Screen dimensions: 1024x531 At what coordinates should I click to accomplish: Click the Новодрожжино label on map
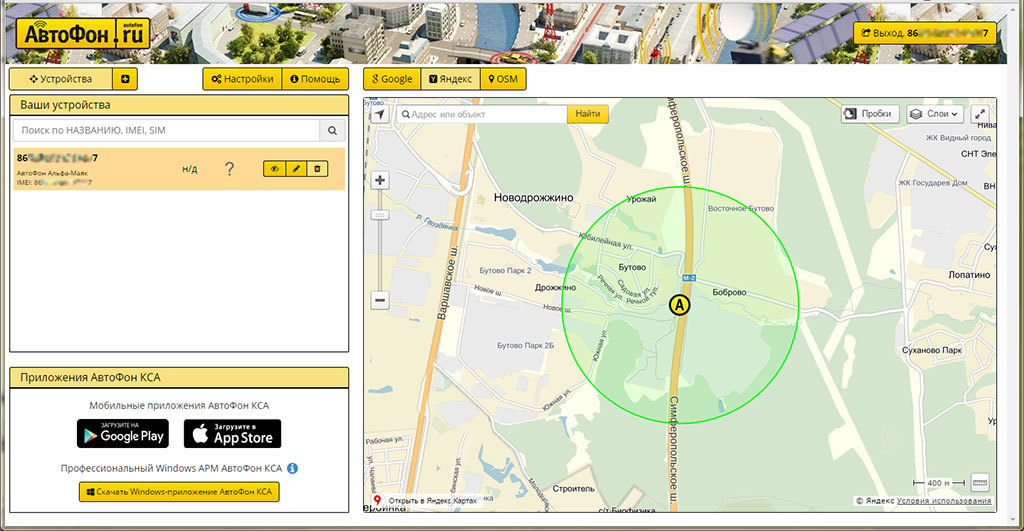533,197
